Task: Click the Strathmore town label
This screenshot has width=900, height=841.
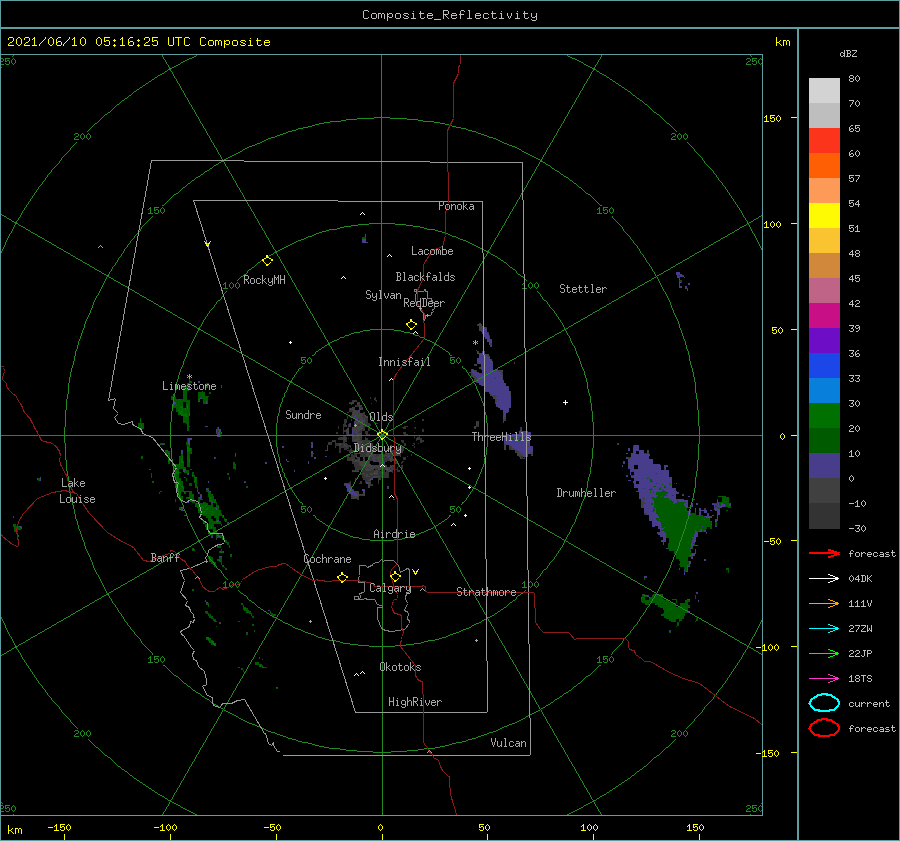Action: pos(486,592)
